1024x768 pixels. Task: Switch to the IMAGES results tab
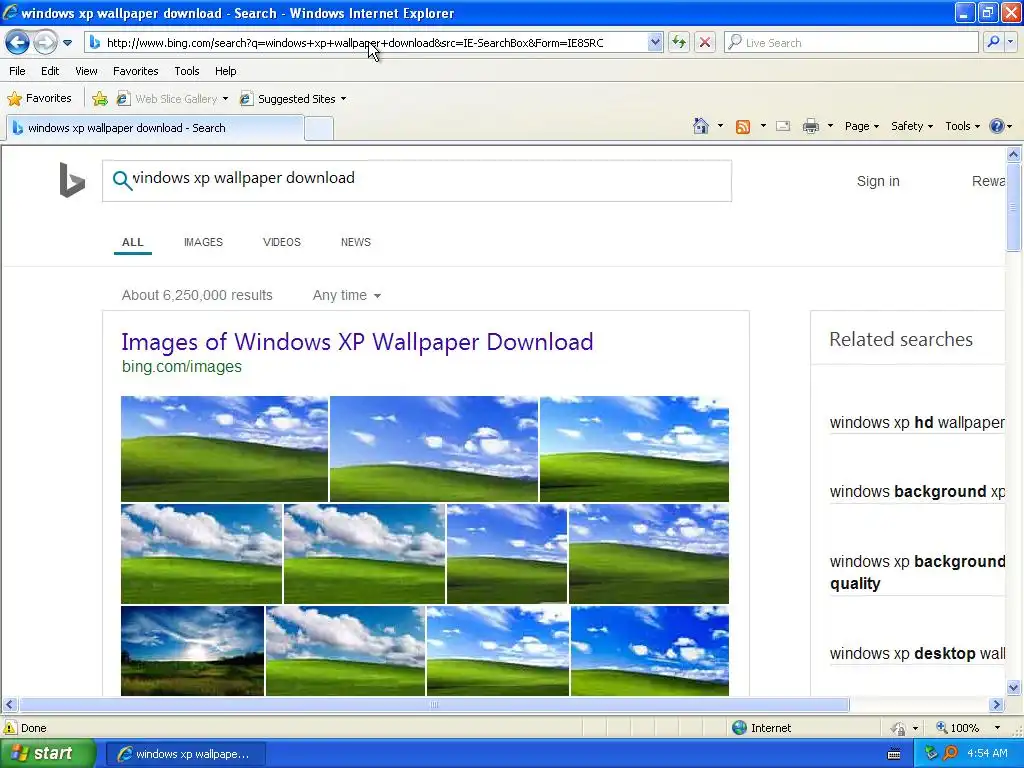coord(203,242)
